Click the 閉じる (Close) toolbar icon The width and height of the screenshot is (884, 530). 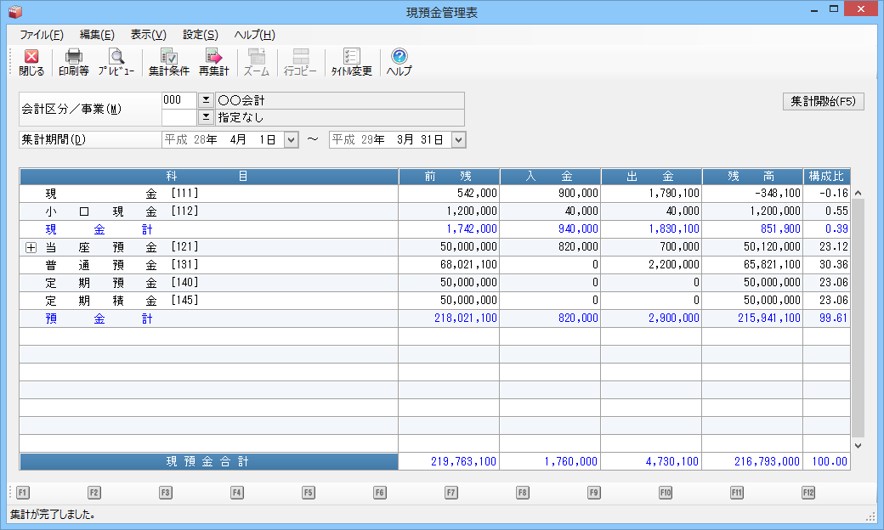pyautogui.click(x=31, y=62)
